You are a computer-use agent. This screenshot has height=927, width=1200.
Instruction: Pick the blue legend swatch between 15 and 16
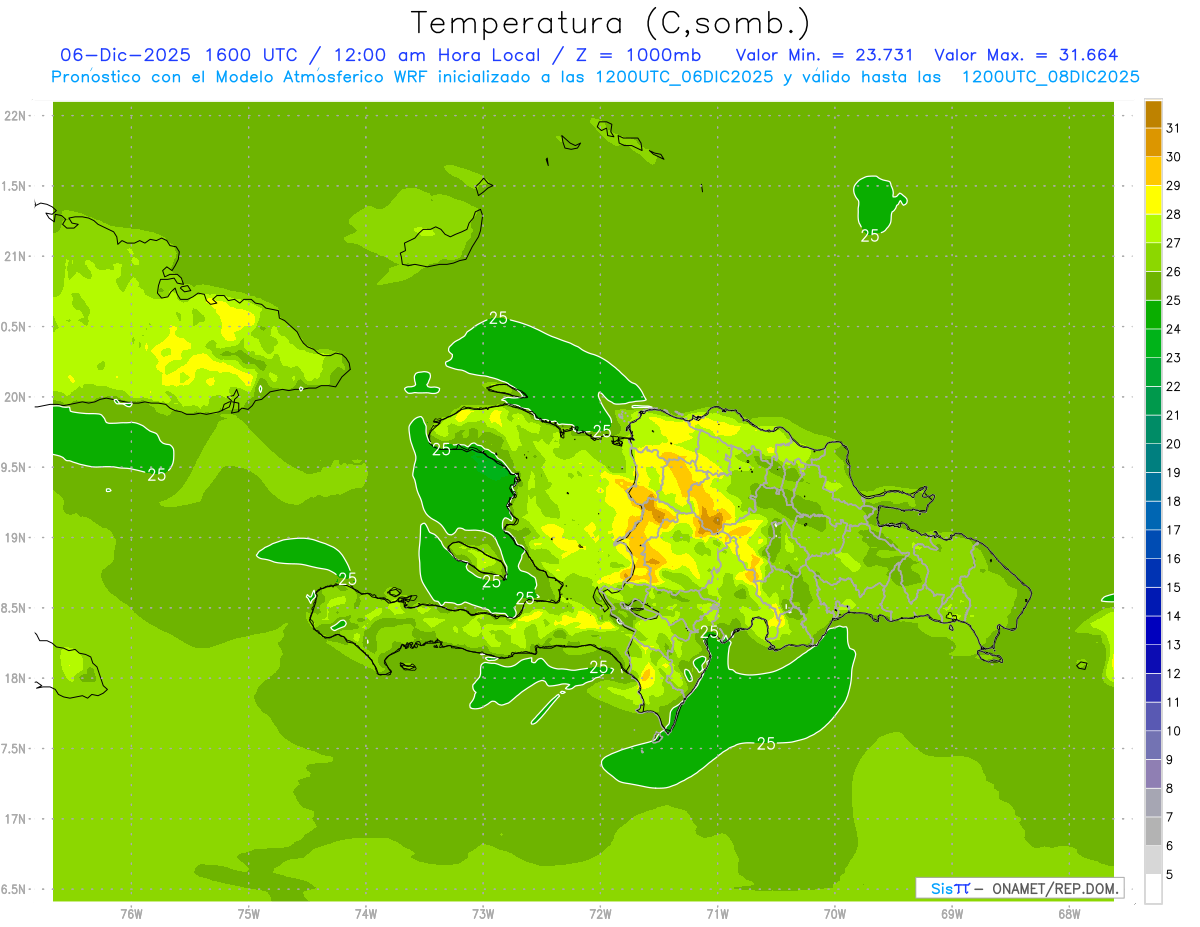pos(1153,573)
